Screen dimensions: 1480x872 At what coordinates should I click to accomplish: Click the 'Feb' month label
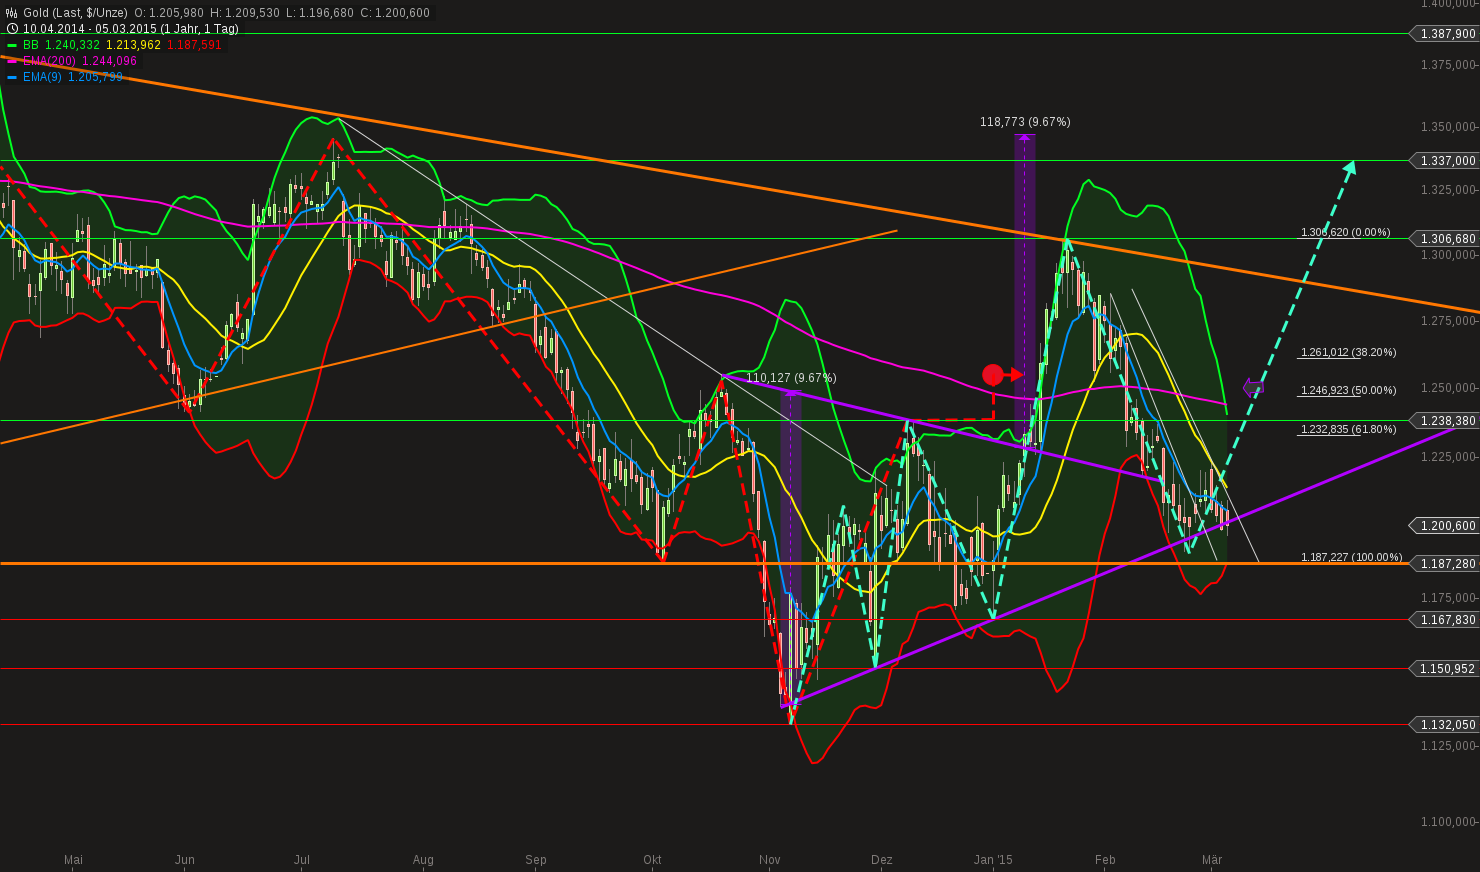coord(1105,860)
